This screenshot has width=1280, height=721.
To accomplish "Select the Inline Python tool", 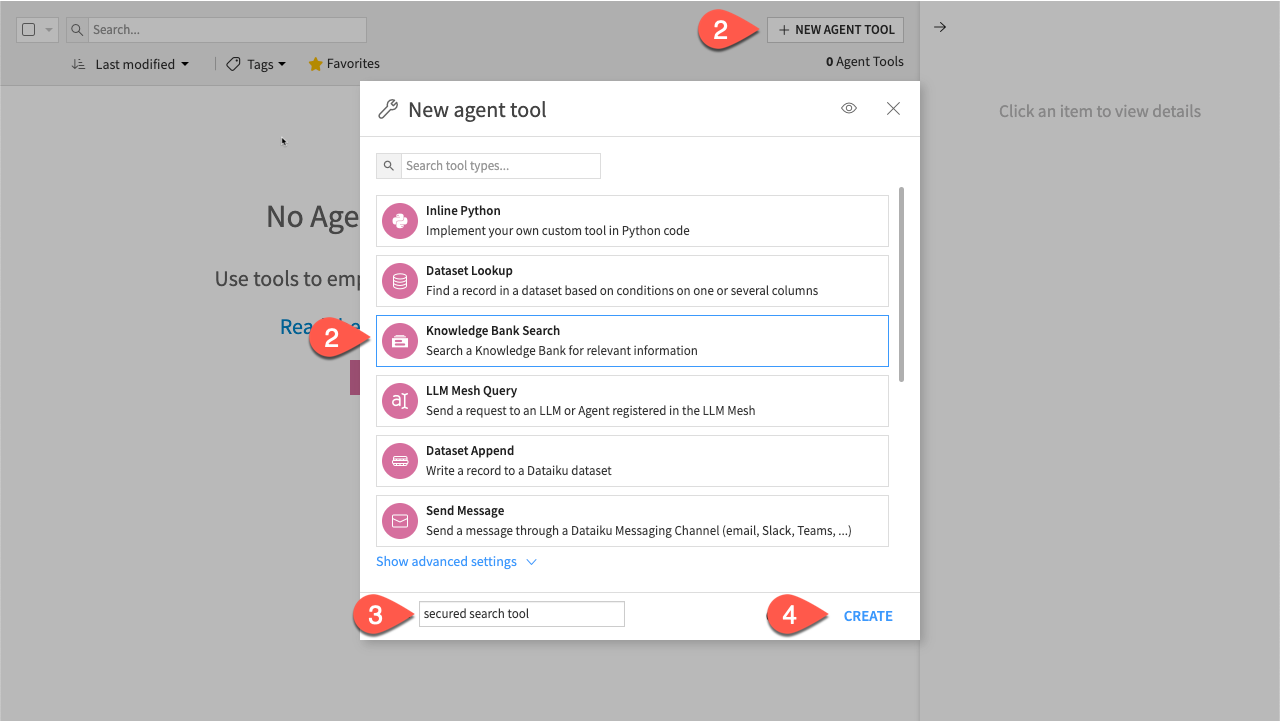I will pyautogui.click(x=632, y=220).
